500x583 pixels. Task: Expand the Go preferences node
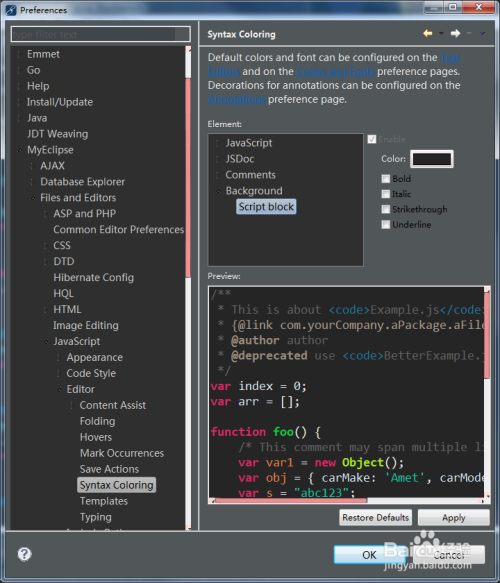pos(19,70)
